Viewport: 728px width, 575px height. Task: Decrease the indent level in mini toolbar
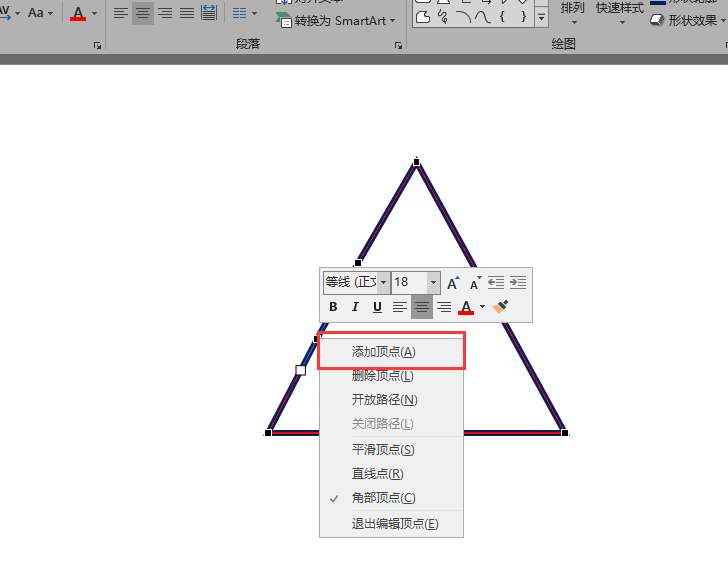pos(496,282)
